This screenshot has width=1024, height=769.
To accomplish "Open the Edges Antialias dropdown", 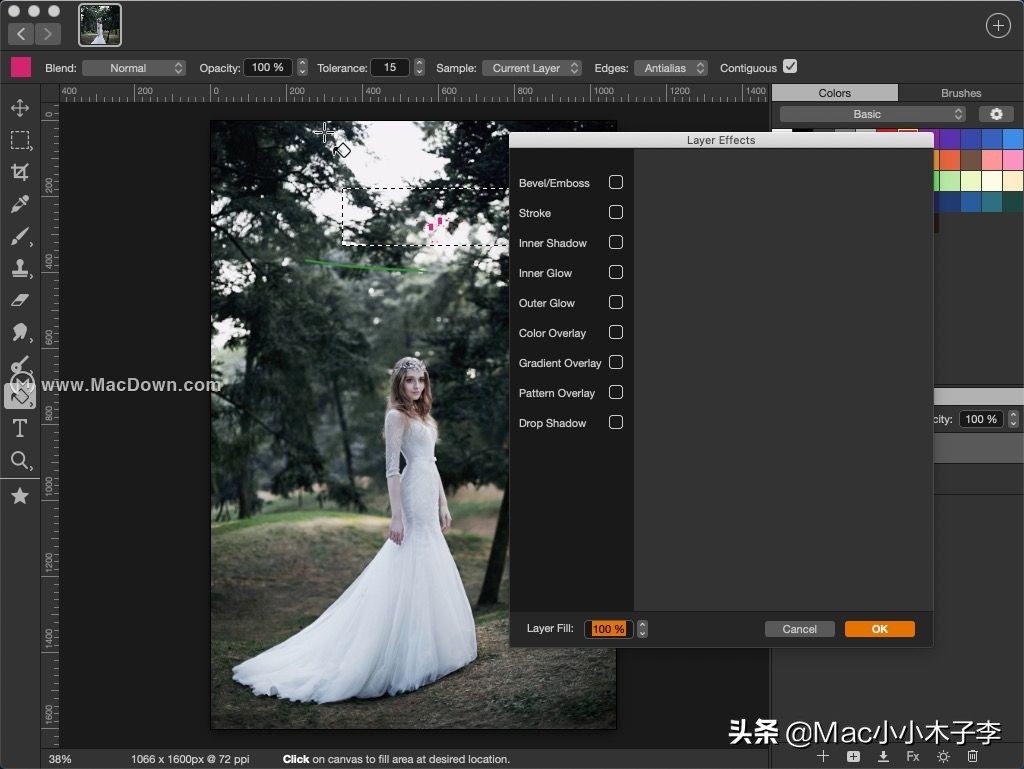I will tap(670, 67).
